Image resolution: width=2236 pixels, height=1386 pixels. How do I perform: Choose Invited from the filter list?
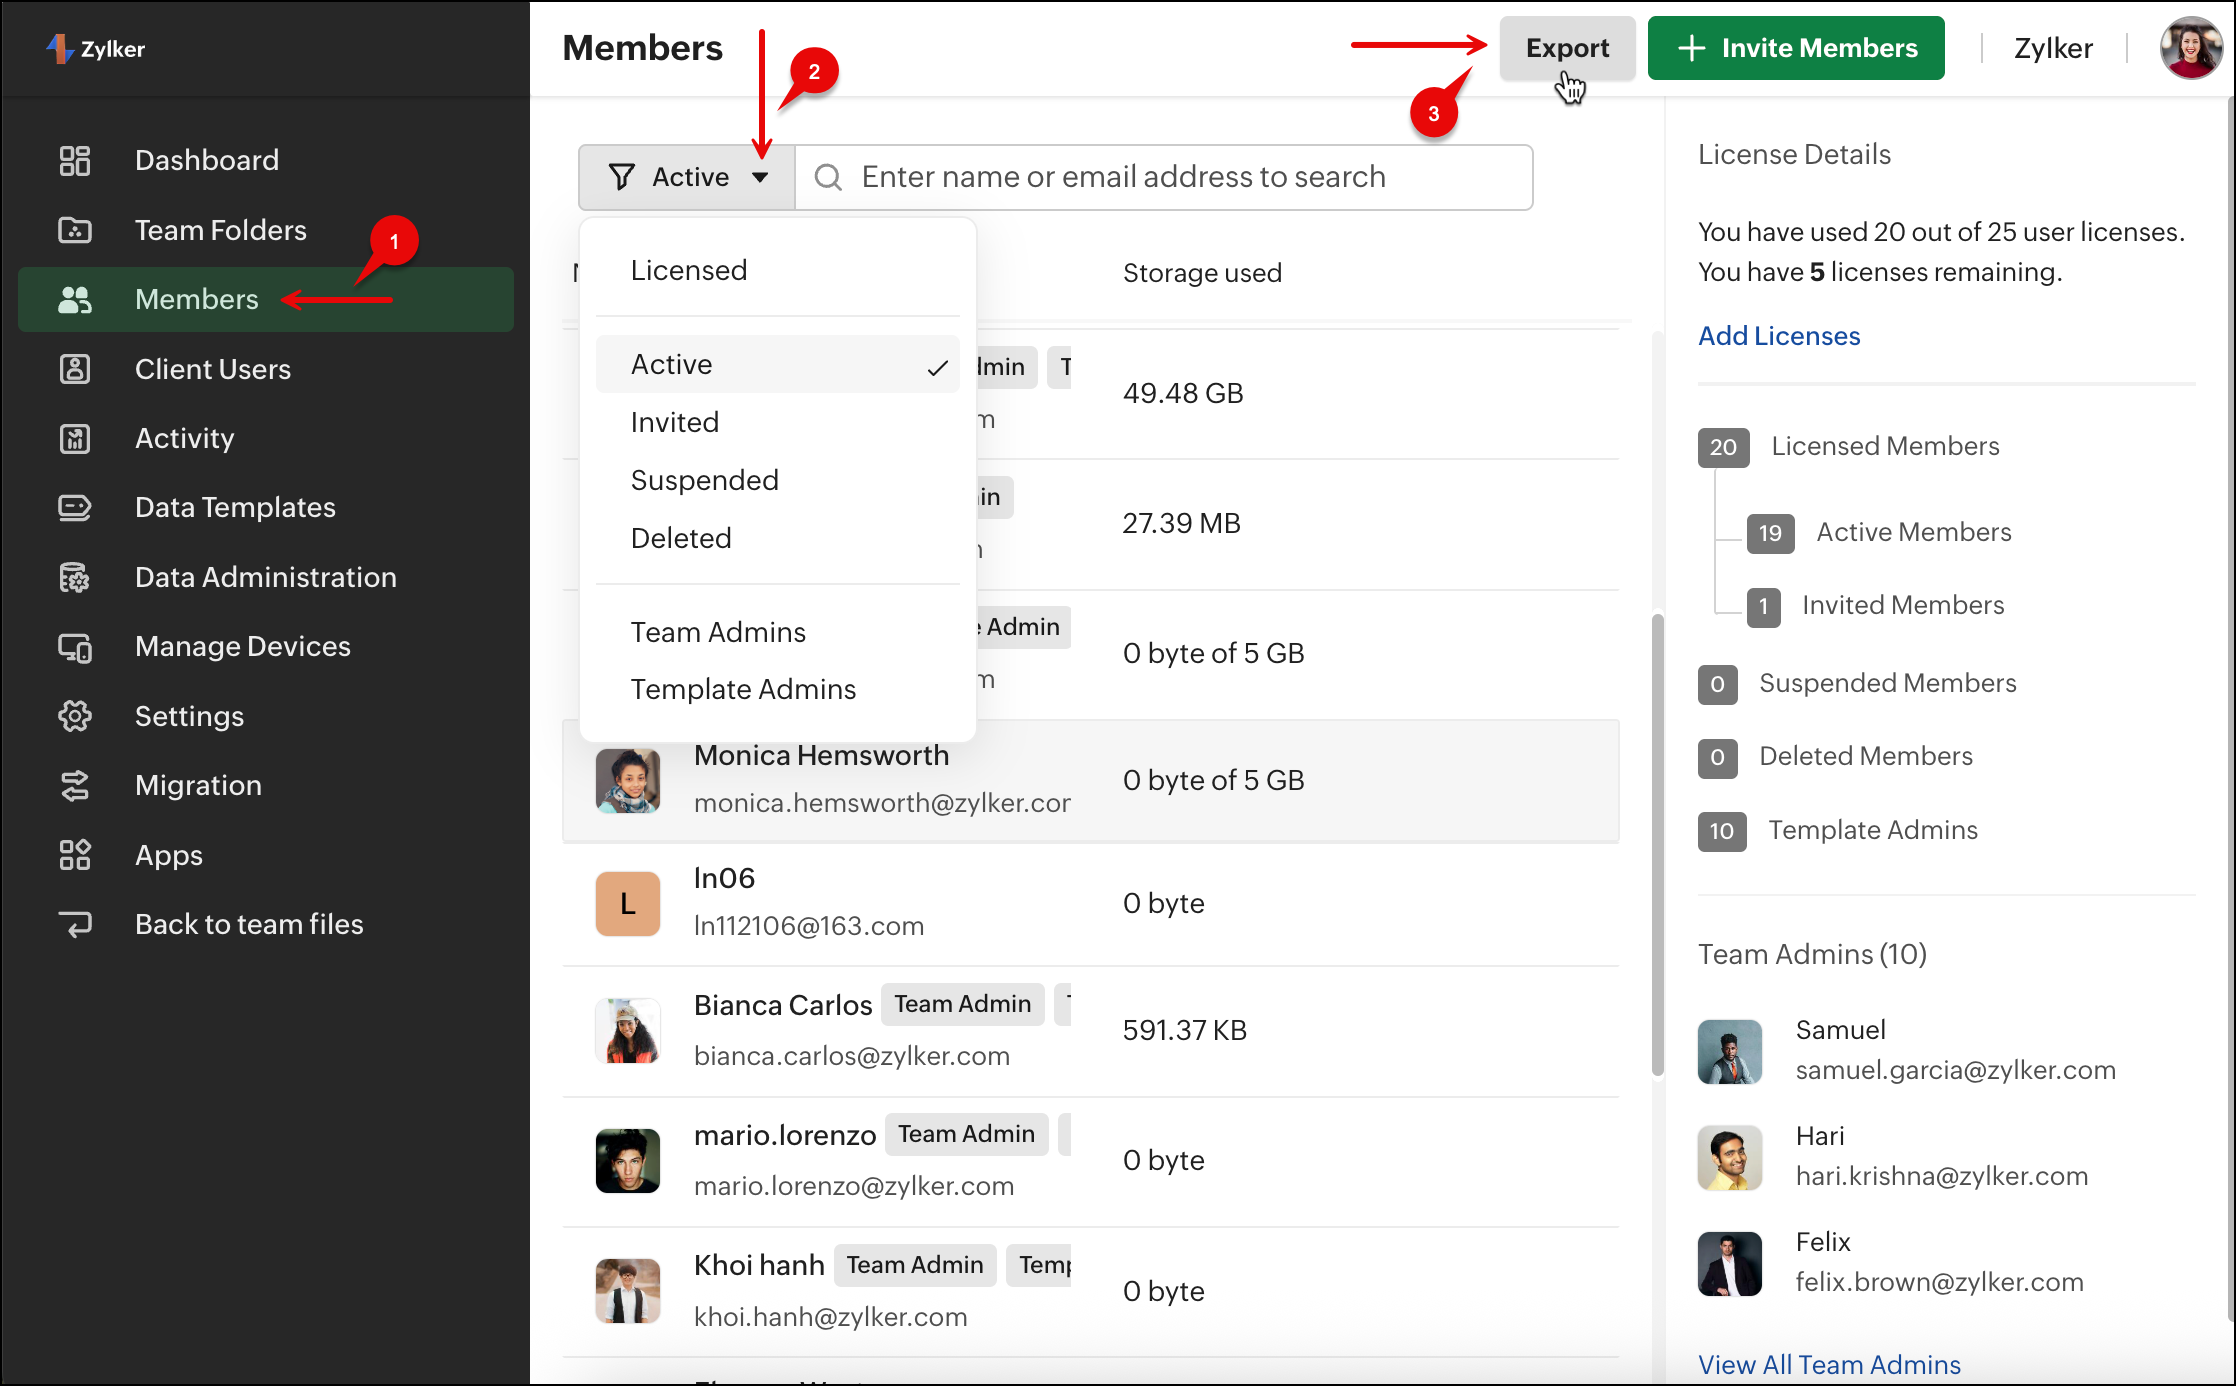click(675, 422)
